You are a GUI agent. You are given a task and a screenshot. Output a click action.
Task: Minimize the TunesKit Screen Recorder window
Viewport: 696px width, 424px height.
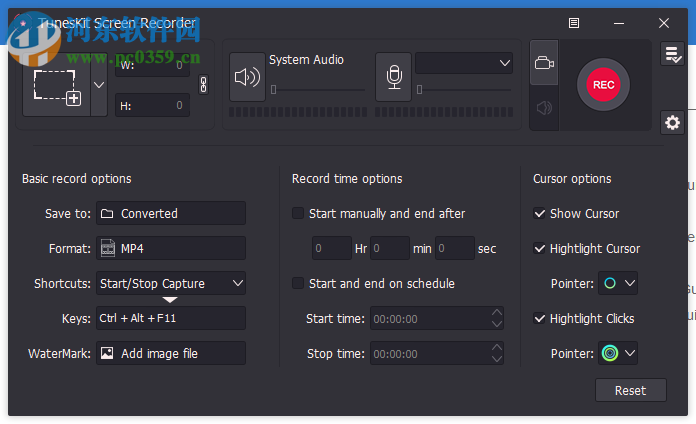619,23
